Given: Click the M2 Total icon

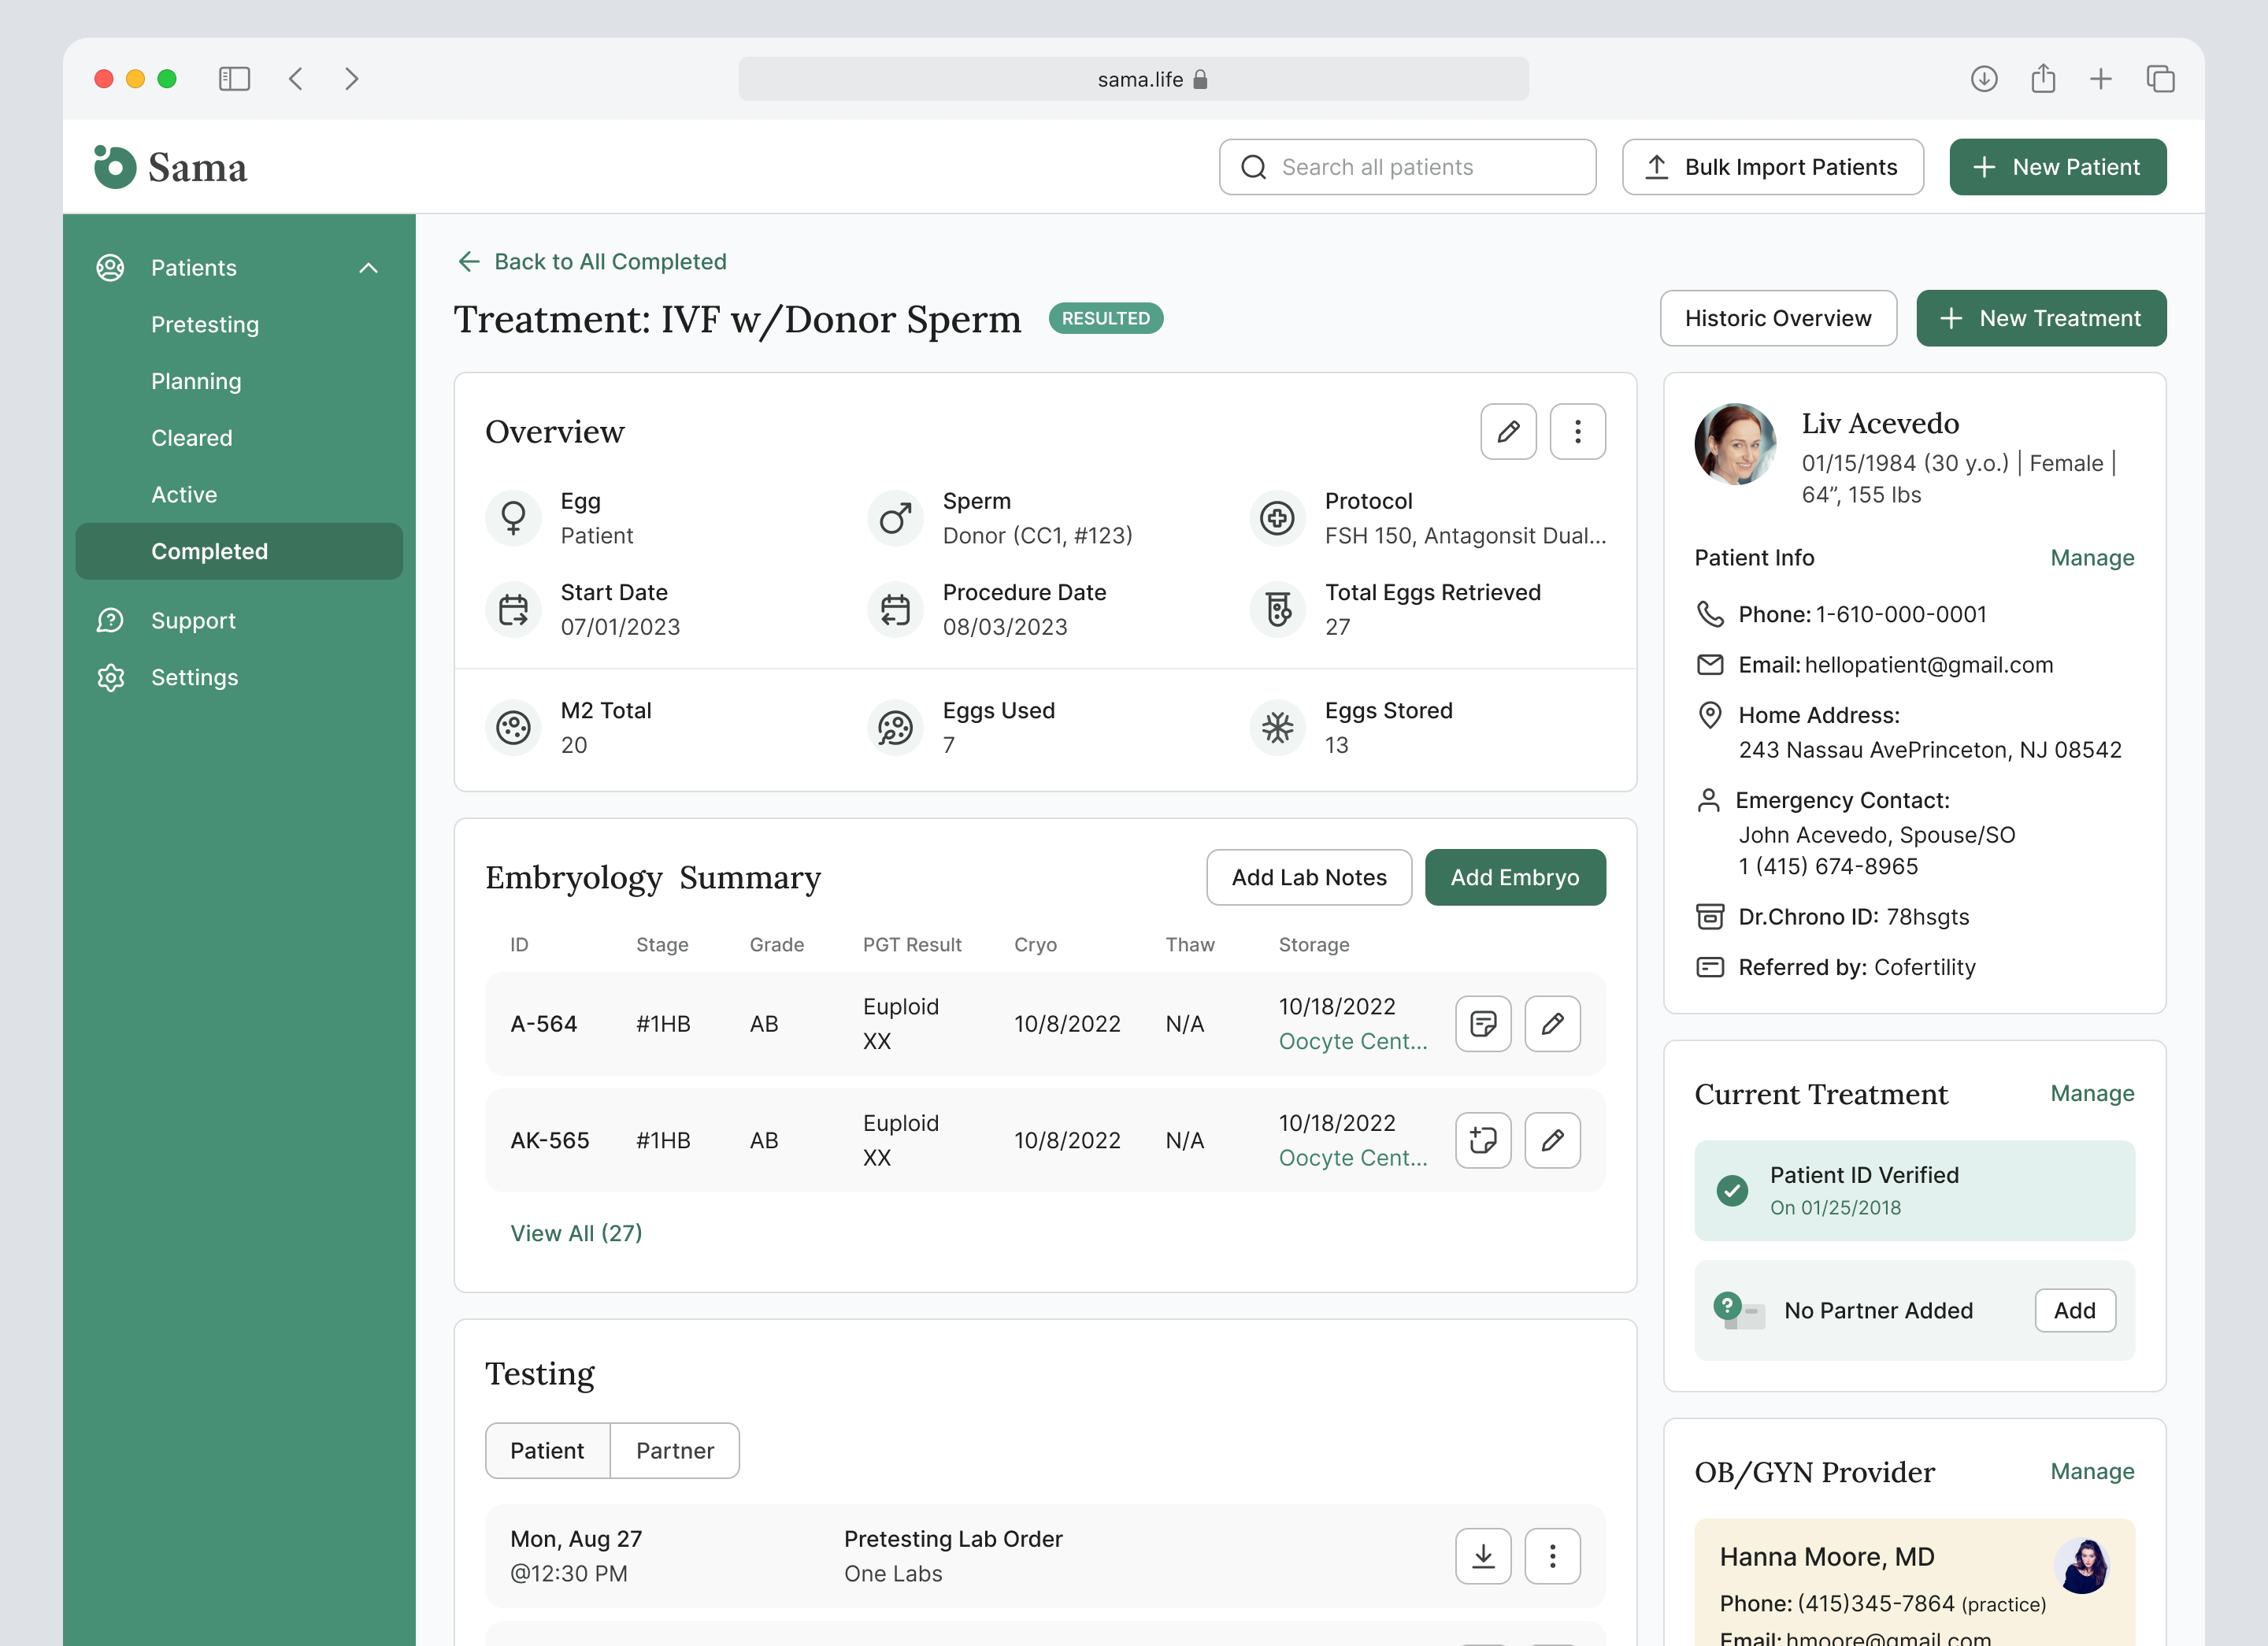Looking at the screenshot, I should [x=513, y=727].
